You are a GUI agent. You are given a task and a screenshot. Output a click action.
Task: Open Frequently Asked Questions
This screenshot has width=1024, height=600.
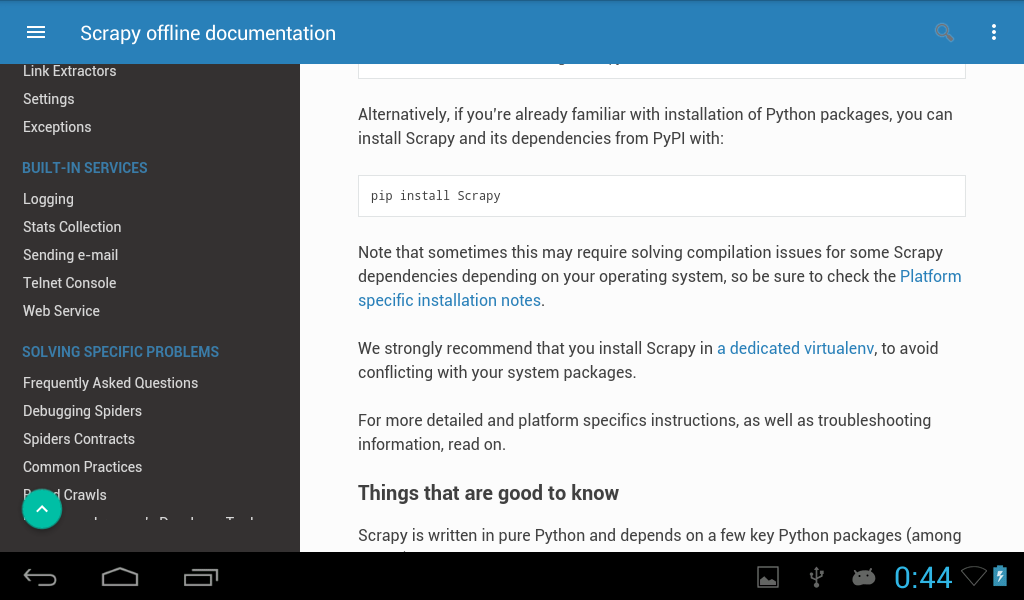[110, 383]
